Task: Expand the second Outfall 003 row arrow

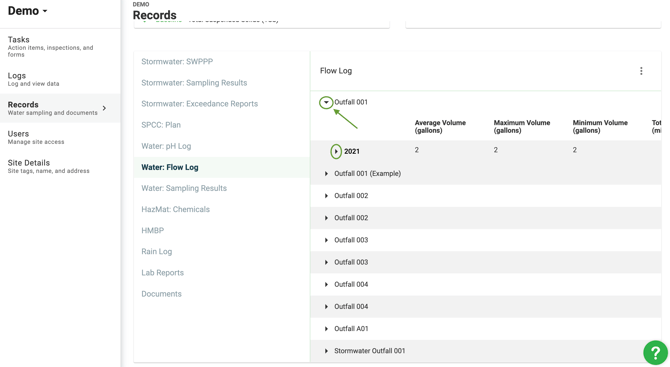Action: [326, 262]
